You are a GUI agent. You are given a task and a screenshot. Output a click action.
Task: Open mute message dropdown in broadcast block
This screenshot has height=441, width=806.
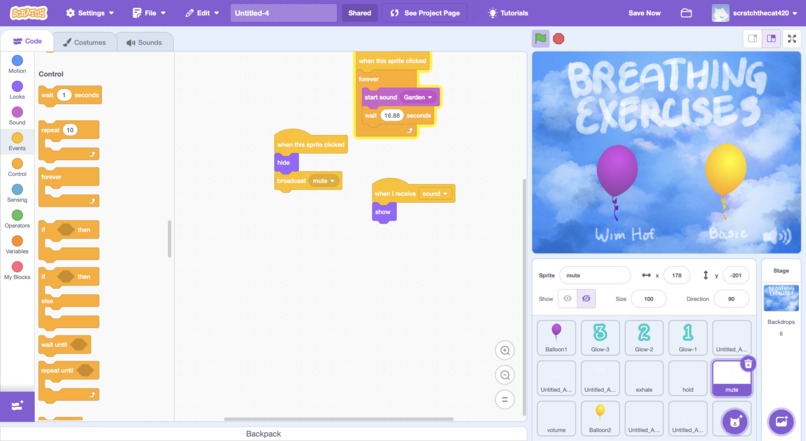(x=323, y=181)
